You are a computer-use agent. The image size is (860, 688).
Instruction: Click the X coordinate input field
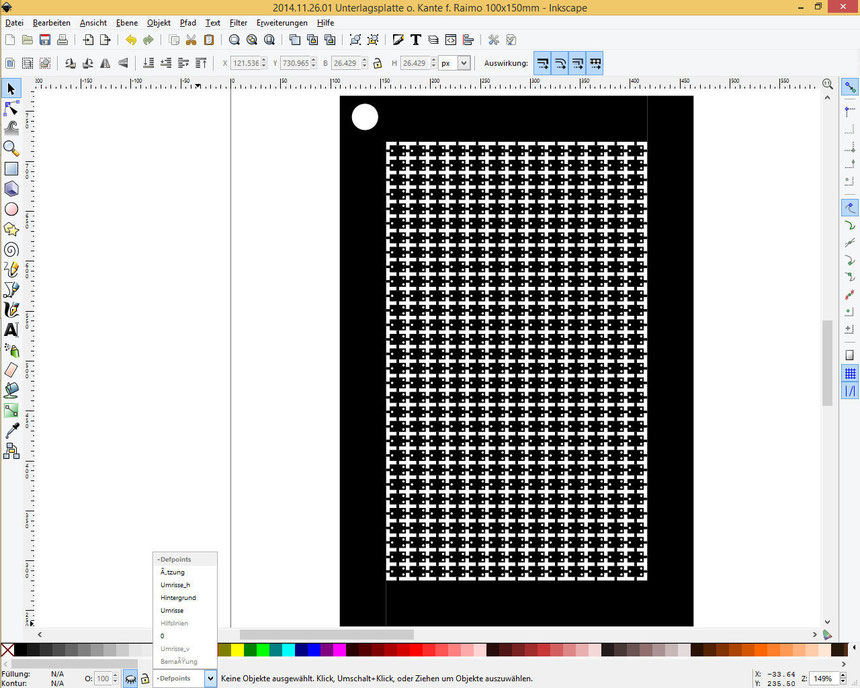point(245,63)
